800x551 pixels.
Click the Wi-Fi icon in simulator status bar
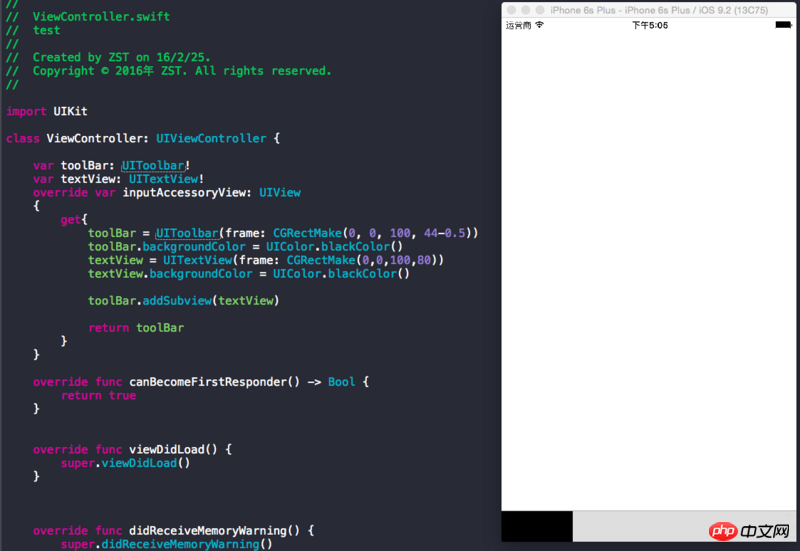click(539, 24)
